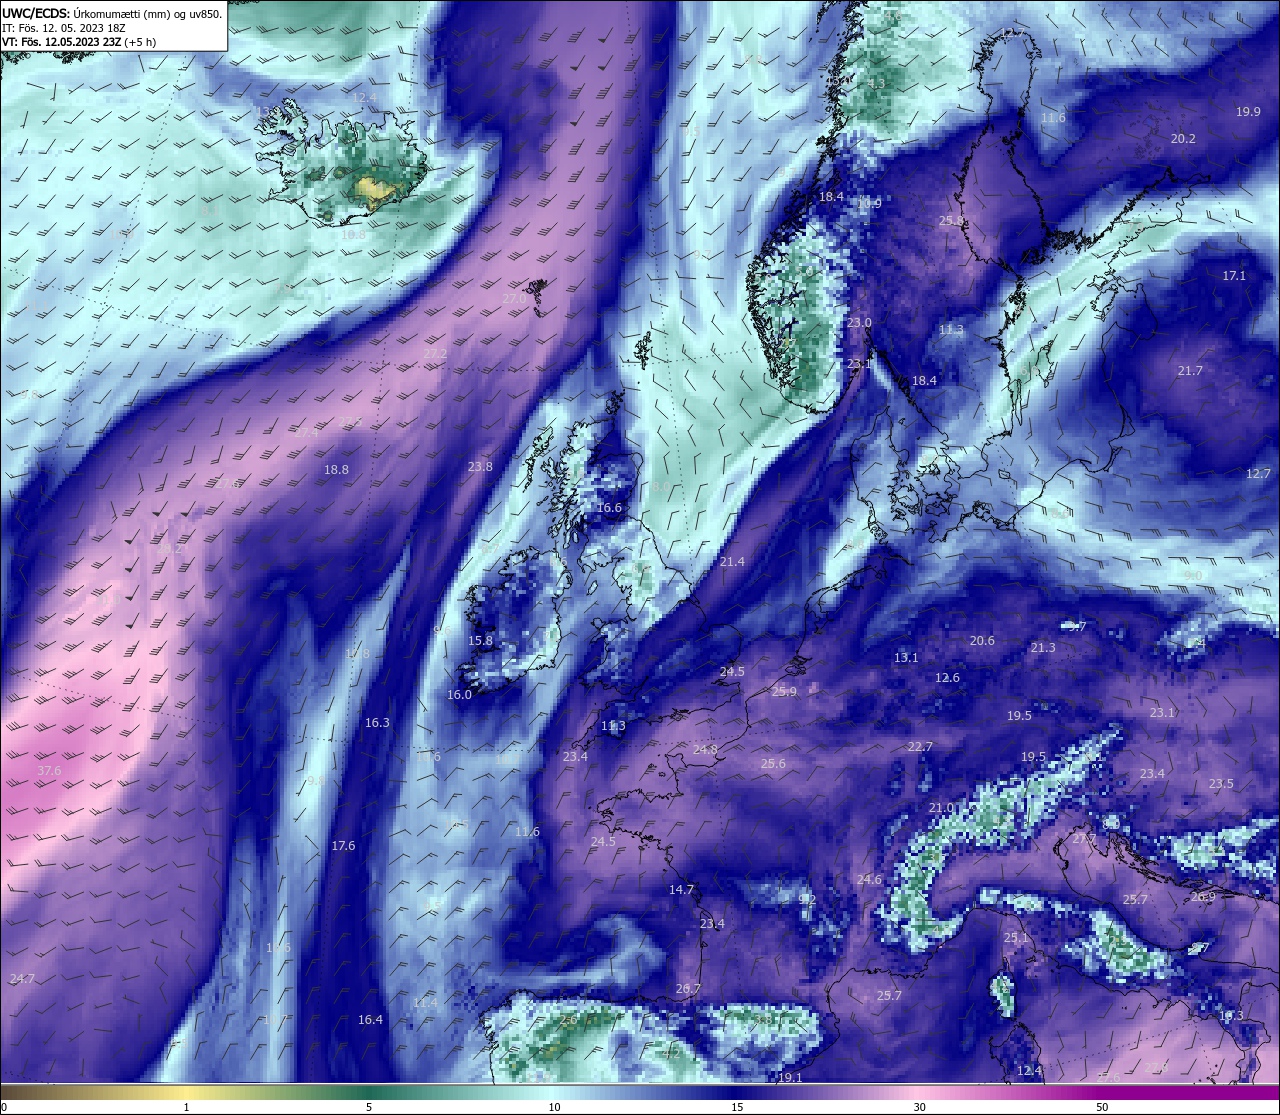Viewport: 1280px width, 1115px height.
Task: Click the title text 'UWC/ECDS: Úrkomumætti (mm) og uv850.'
Action: pos(112,14)
